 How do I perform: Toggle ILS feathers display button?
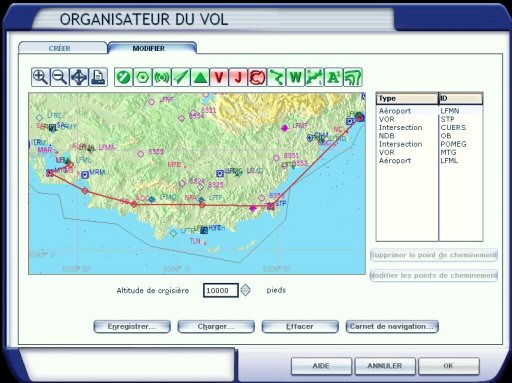(181, 77)
